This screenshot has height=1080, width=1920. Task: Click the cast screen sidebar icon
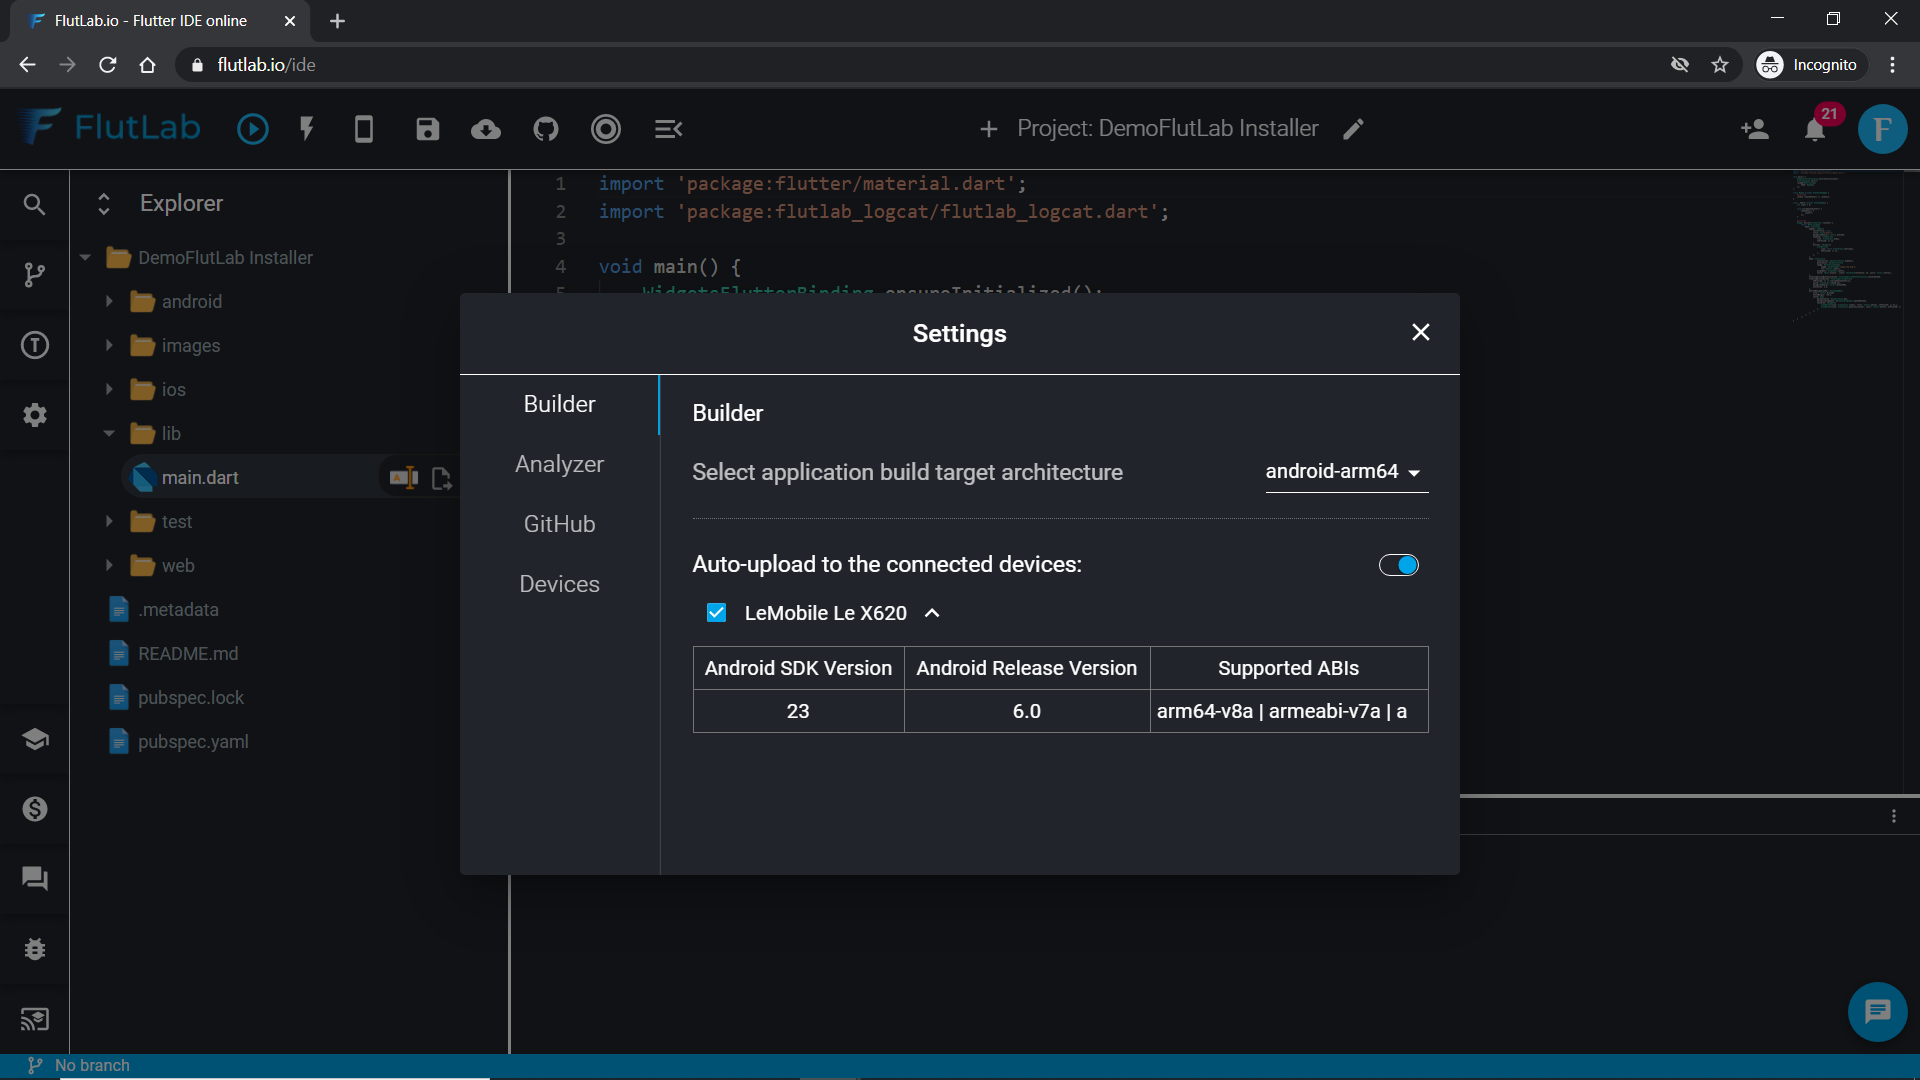[34, 1019]
